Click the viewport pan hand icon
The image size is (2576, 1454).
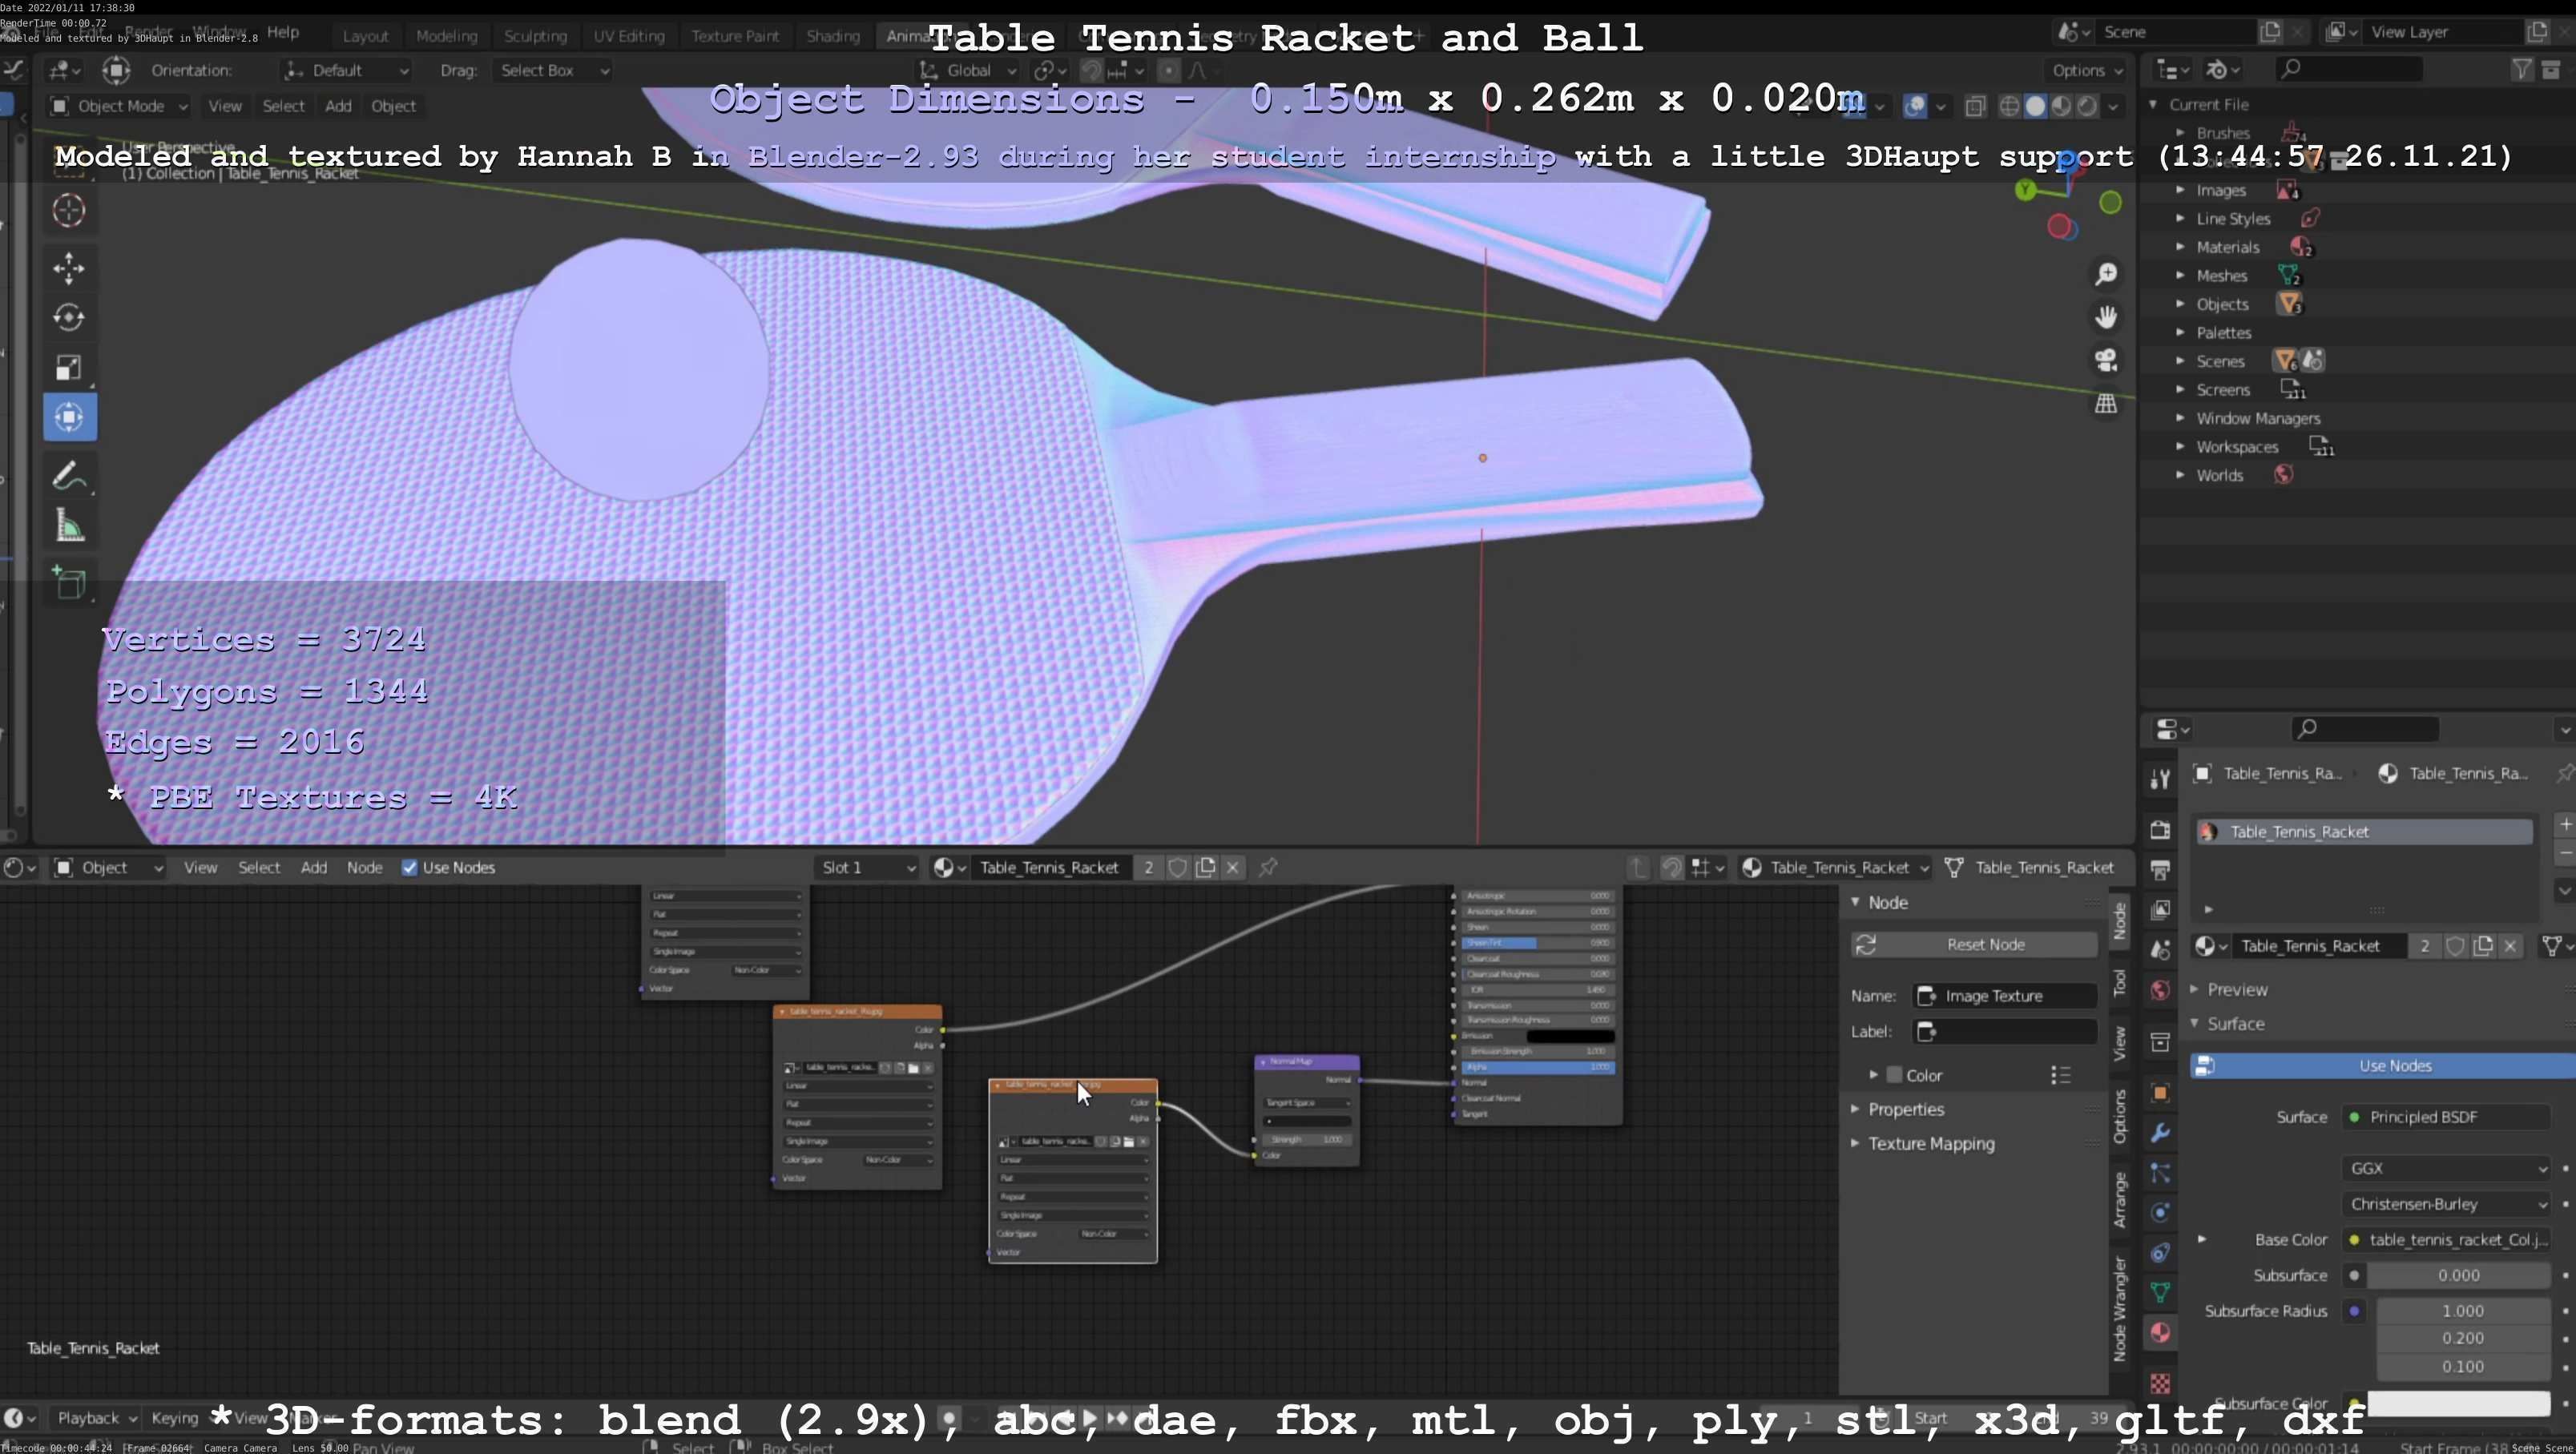point(2106,317)
